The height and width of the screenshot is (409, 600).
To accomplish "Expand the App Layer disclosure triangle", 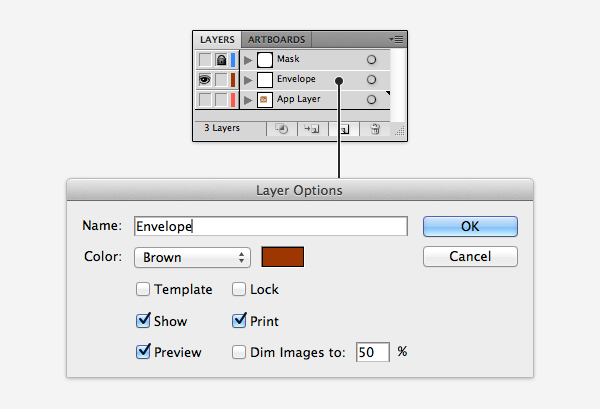I will [x=248, y=100].
